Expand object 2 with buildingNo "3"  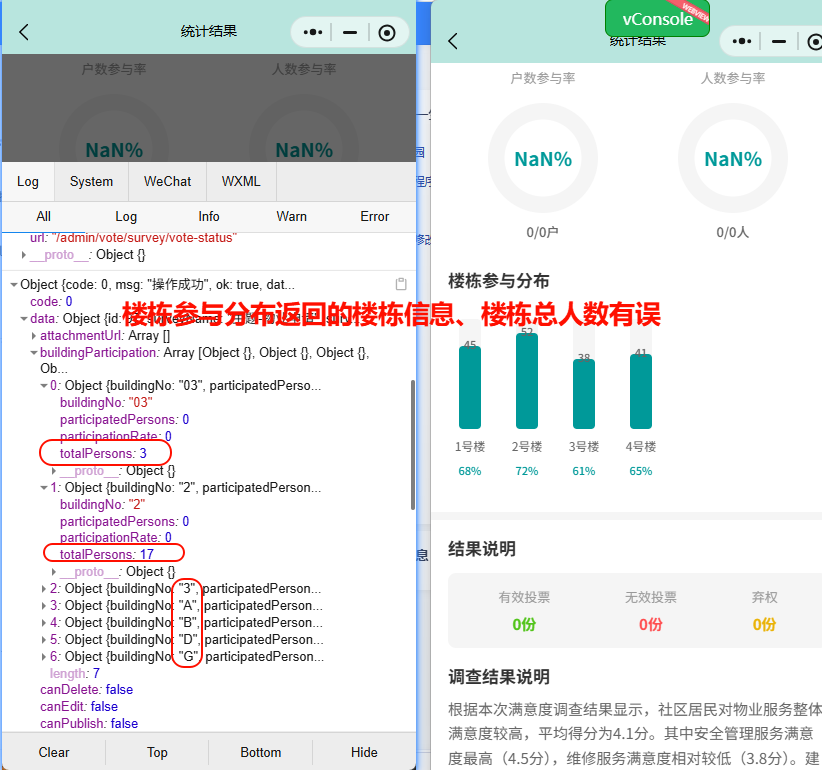click(x=44, y=588)
